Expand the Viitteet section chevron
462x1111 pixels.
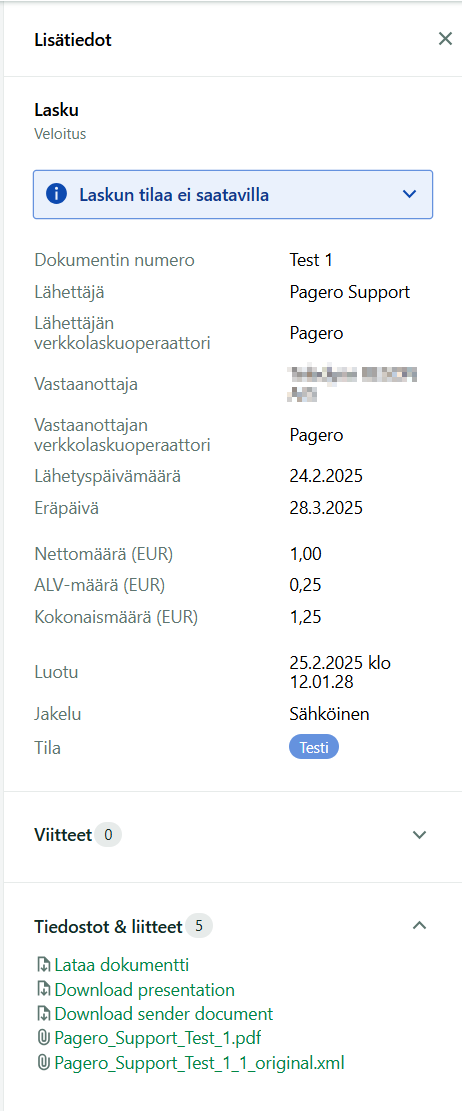pyautogui.click(x=419, y=835)
